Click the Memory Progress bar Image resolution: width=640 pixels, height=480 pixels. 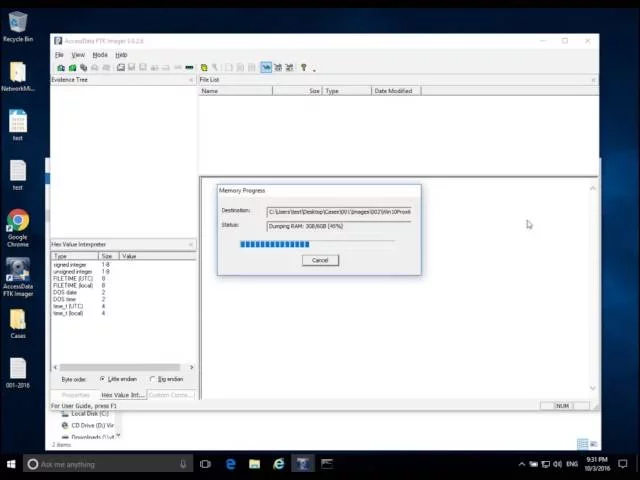pos(318,244)
